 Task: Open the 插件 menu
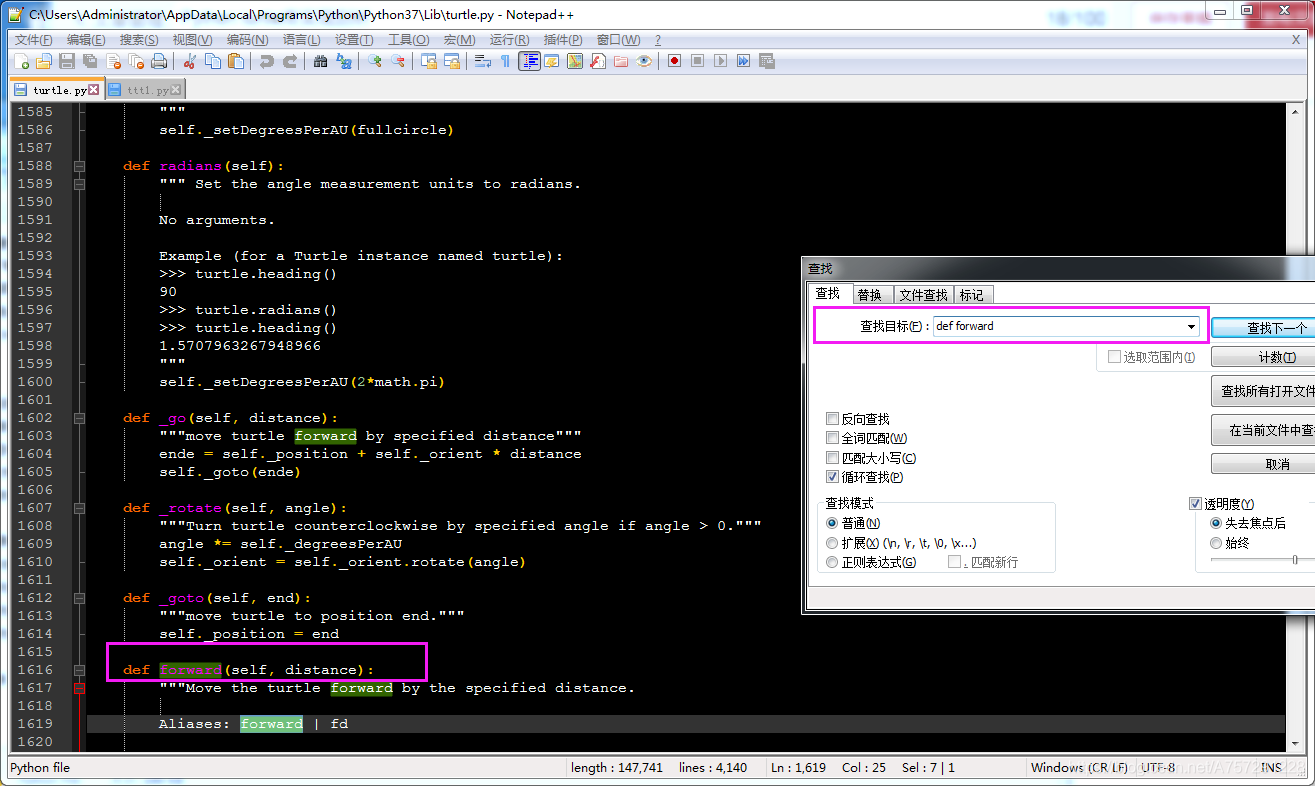coord(561,40)
